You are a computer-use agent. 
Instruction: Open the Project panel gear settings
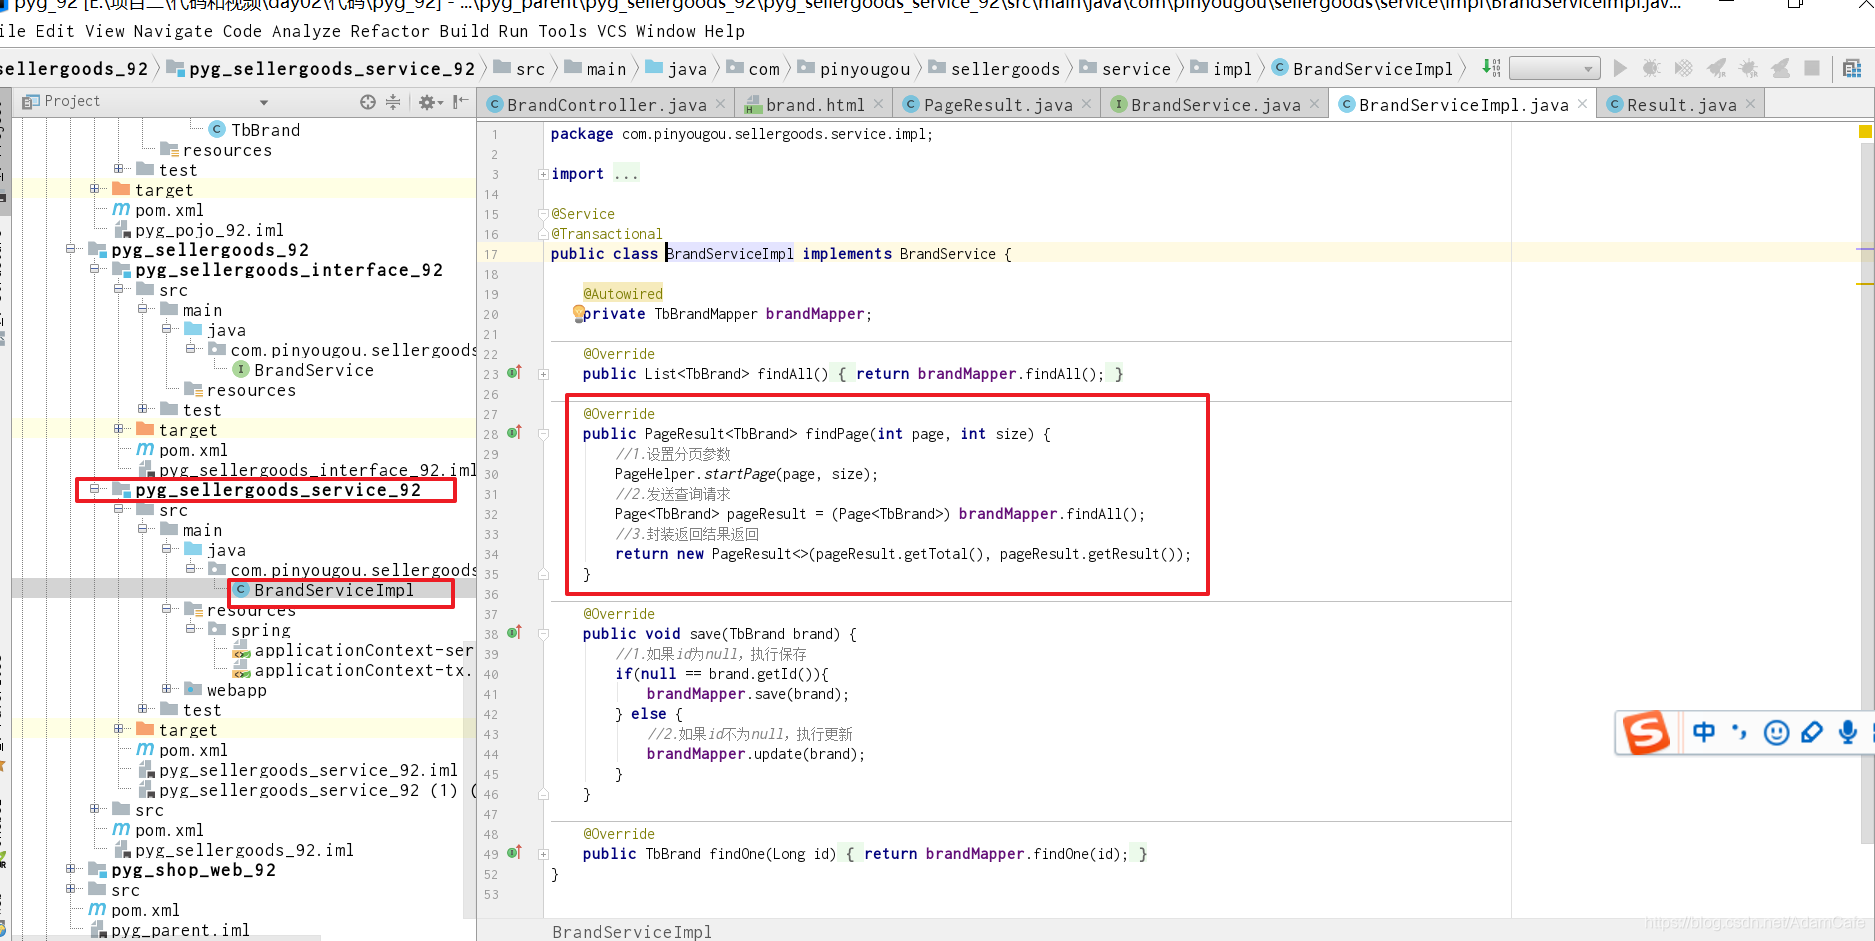(x=430, y=101)
